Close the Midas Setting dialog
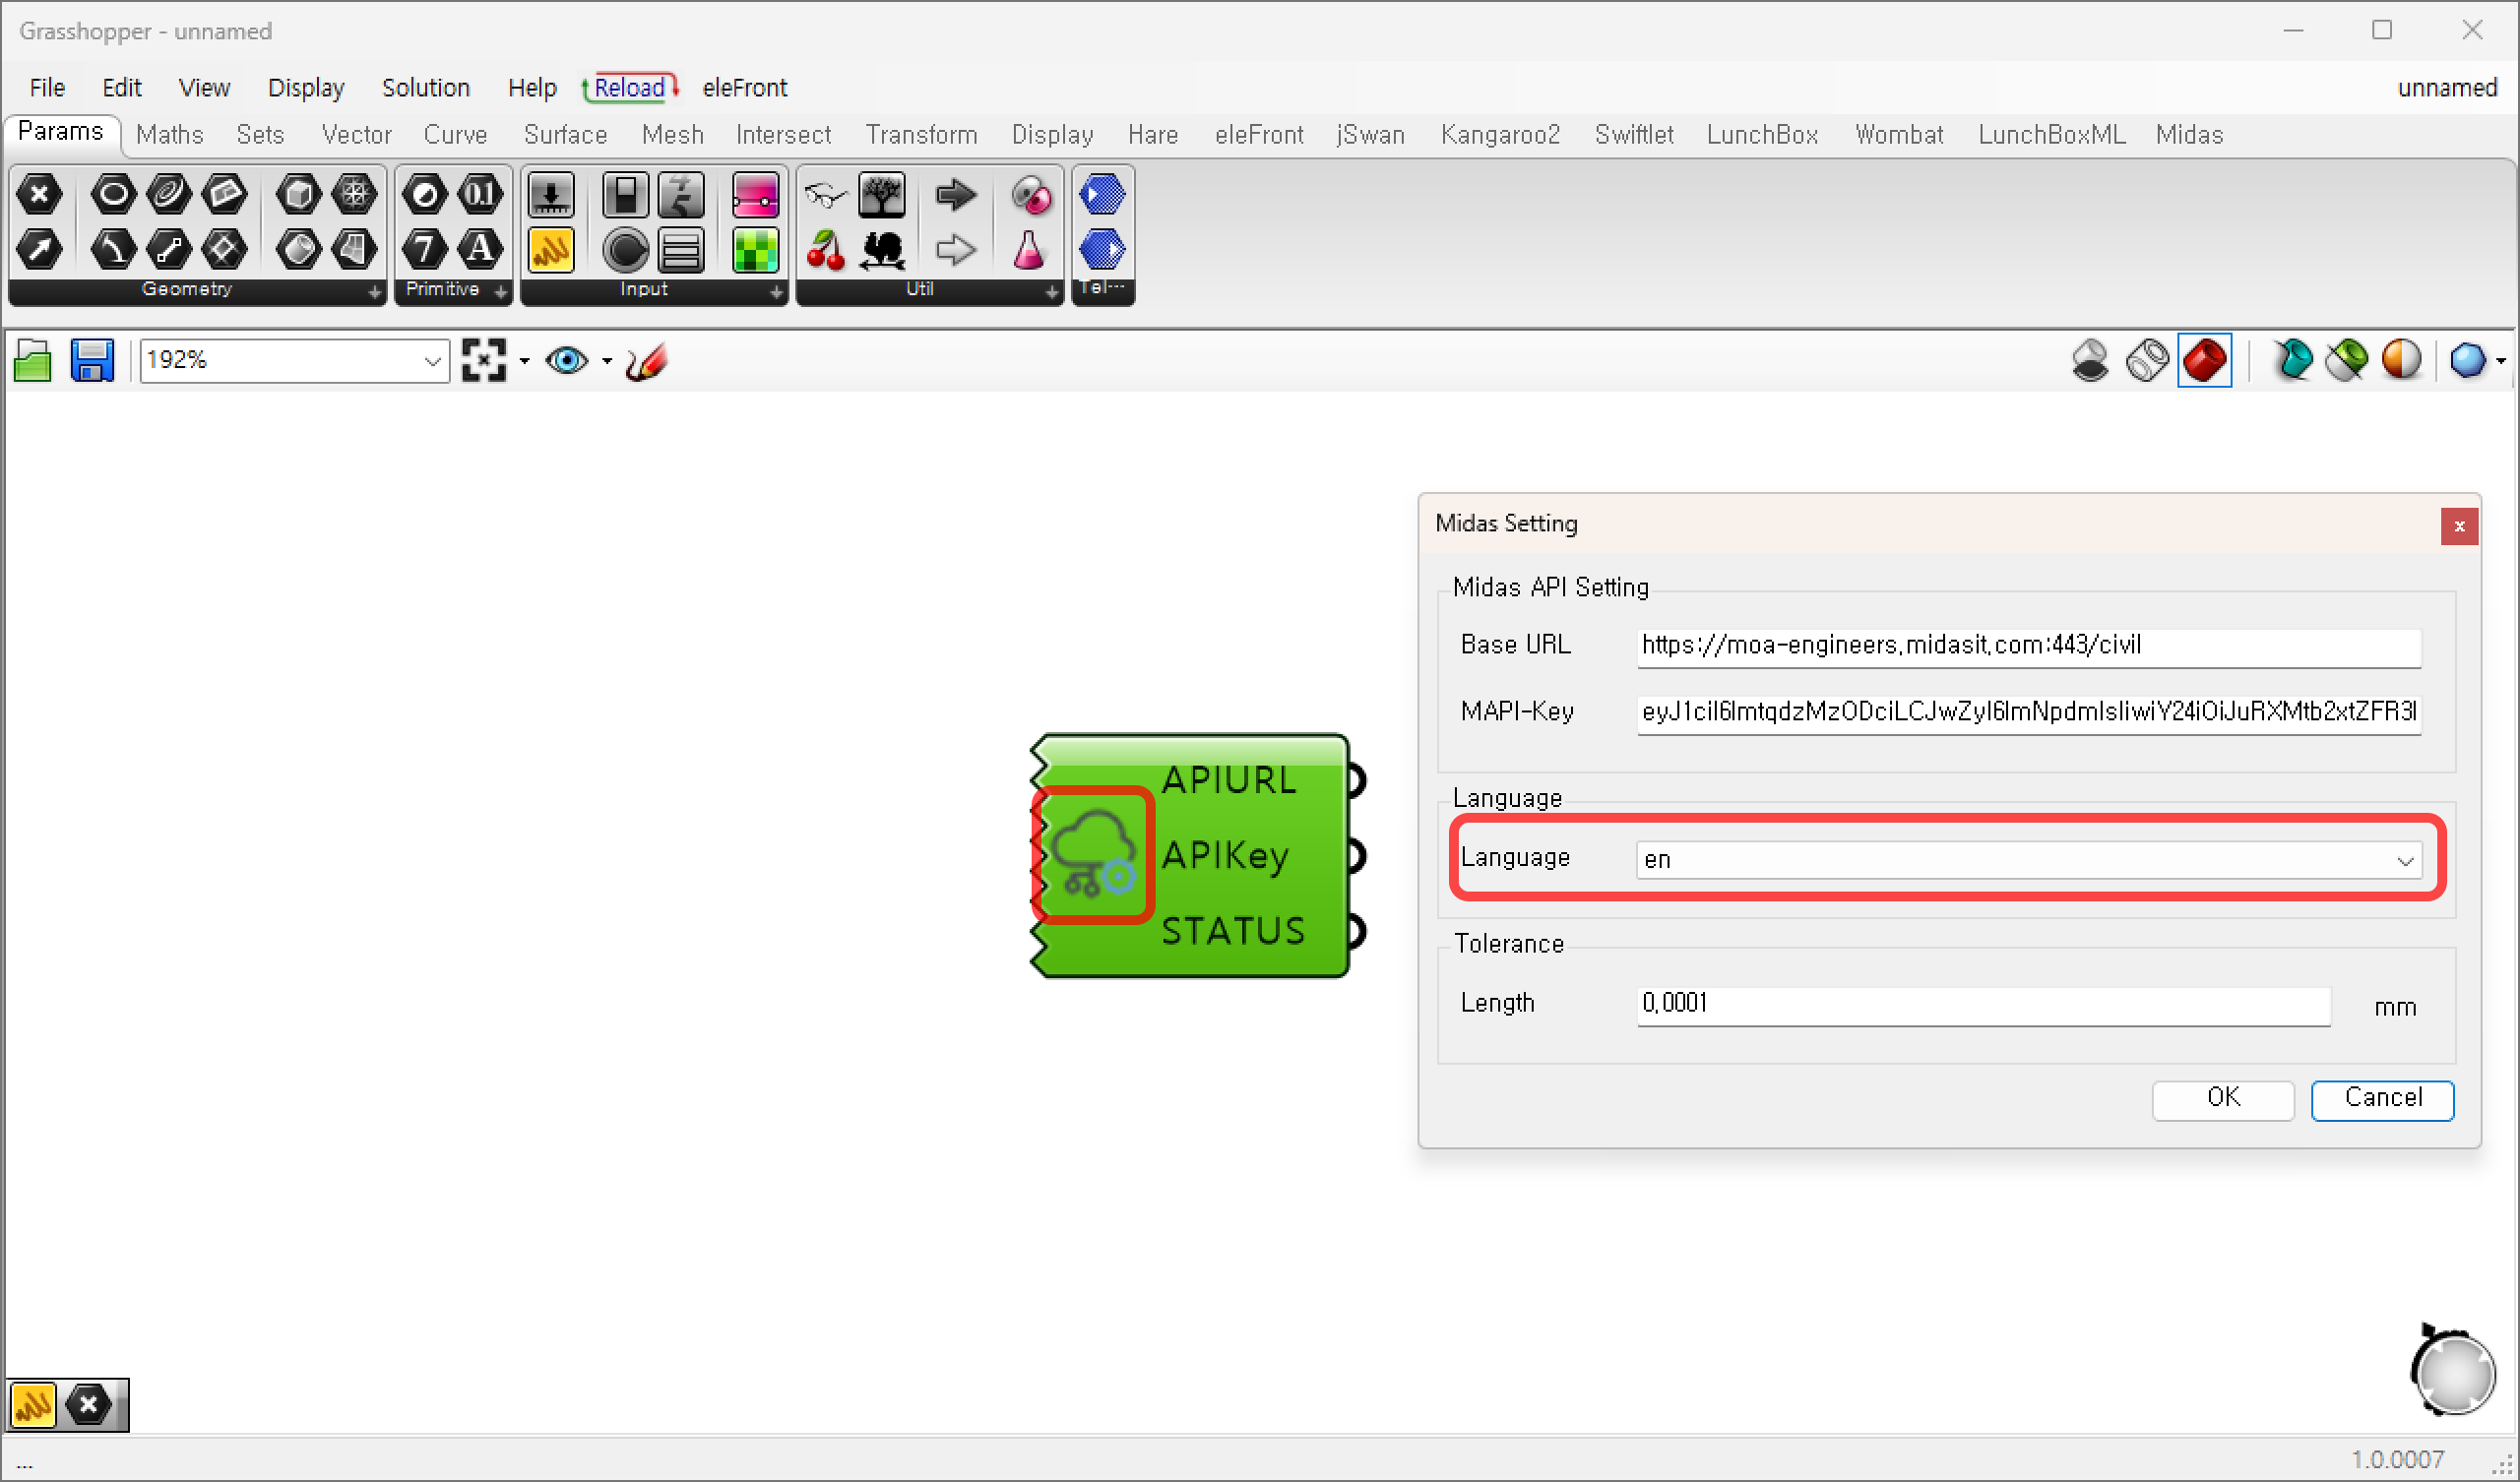 point(2459,526)
